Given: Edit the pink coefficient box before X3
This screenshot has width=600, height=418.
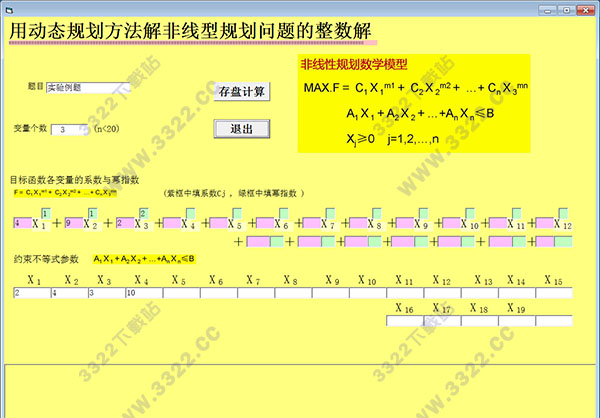Looking at the screenshot, I should tap(125, 223).
